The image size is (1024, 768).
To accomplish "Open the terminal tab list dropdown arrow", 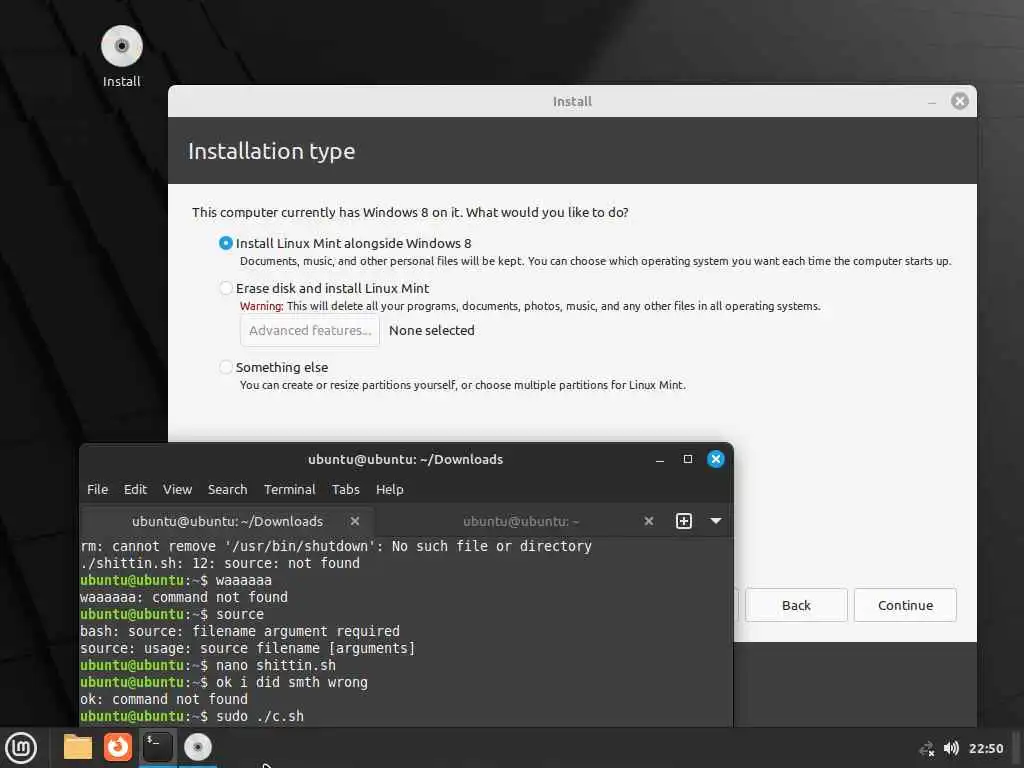I will click(x=716, y=521).
